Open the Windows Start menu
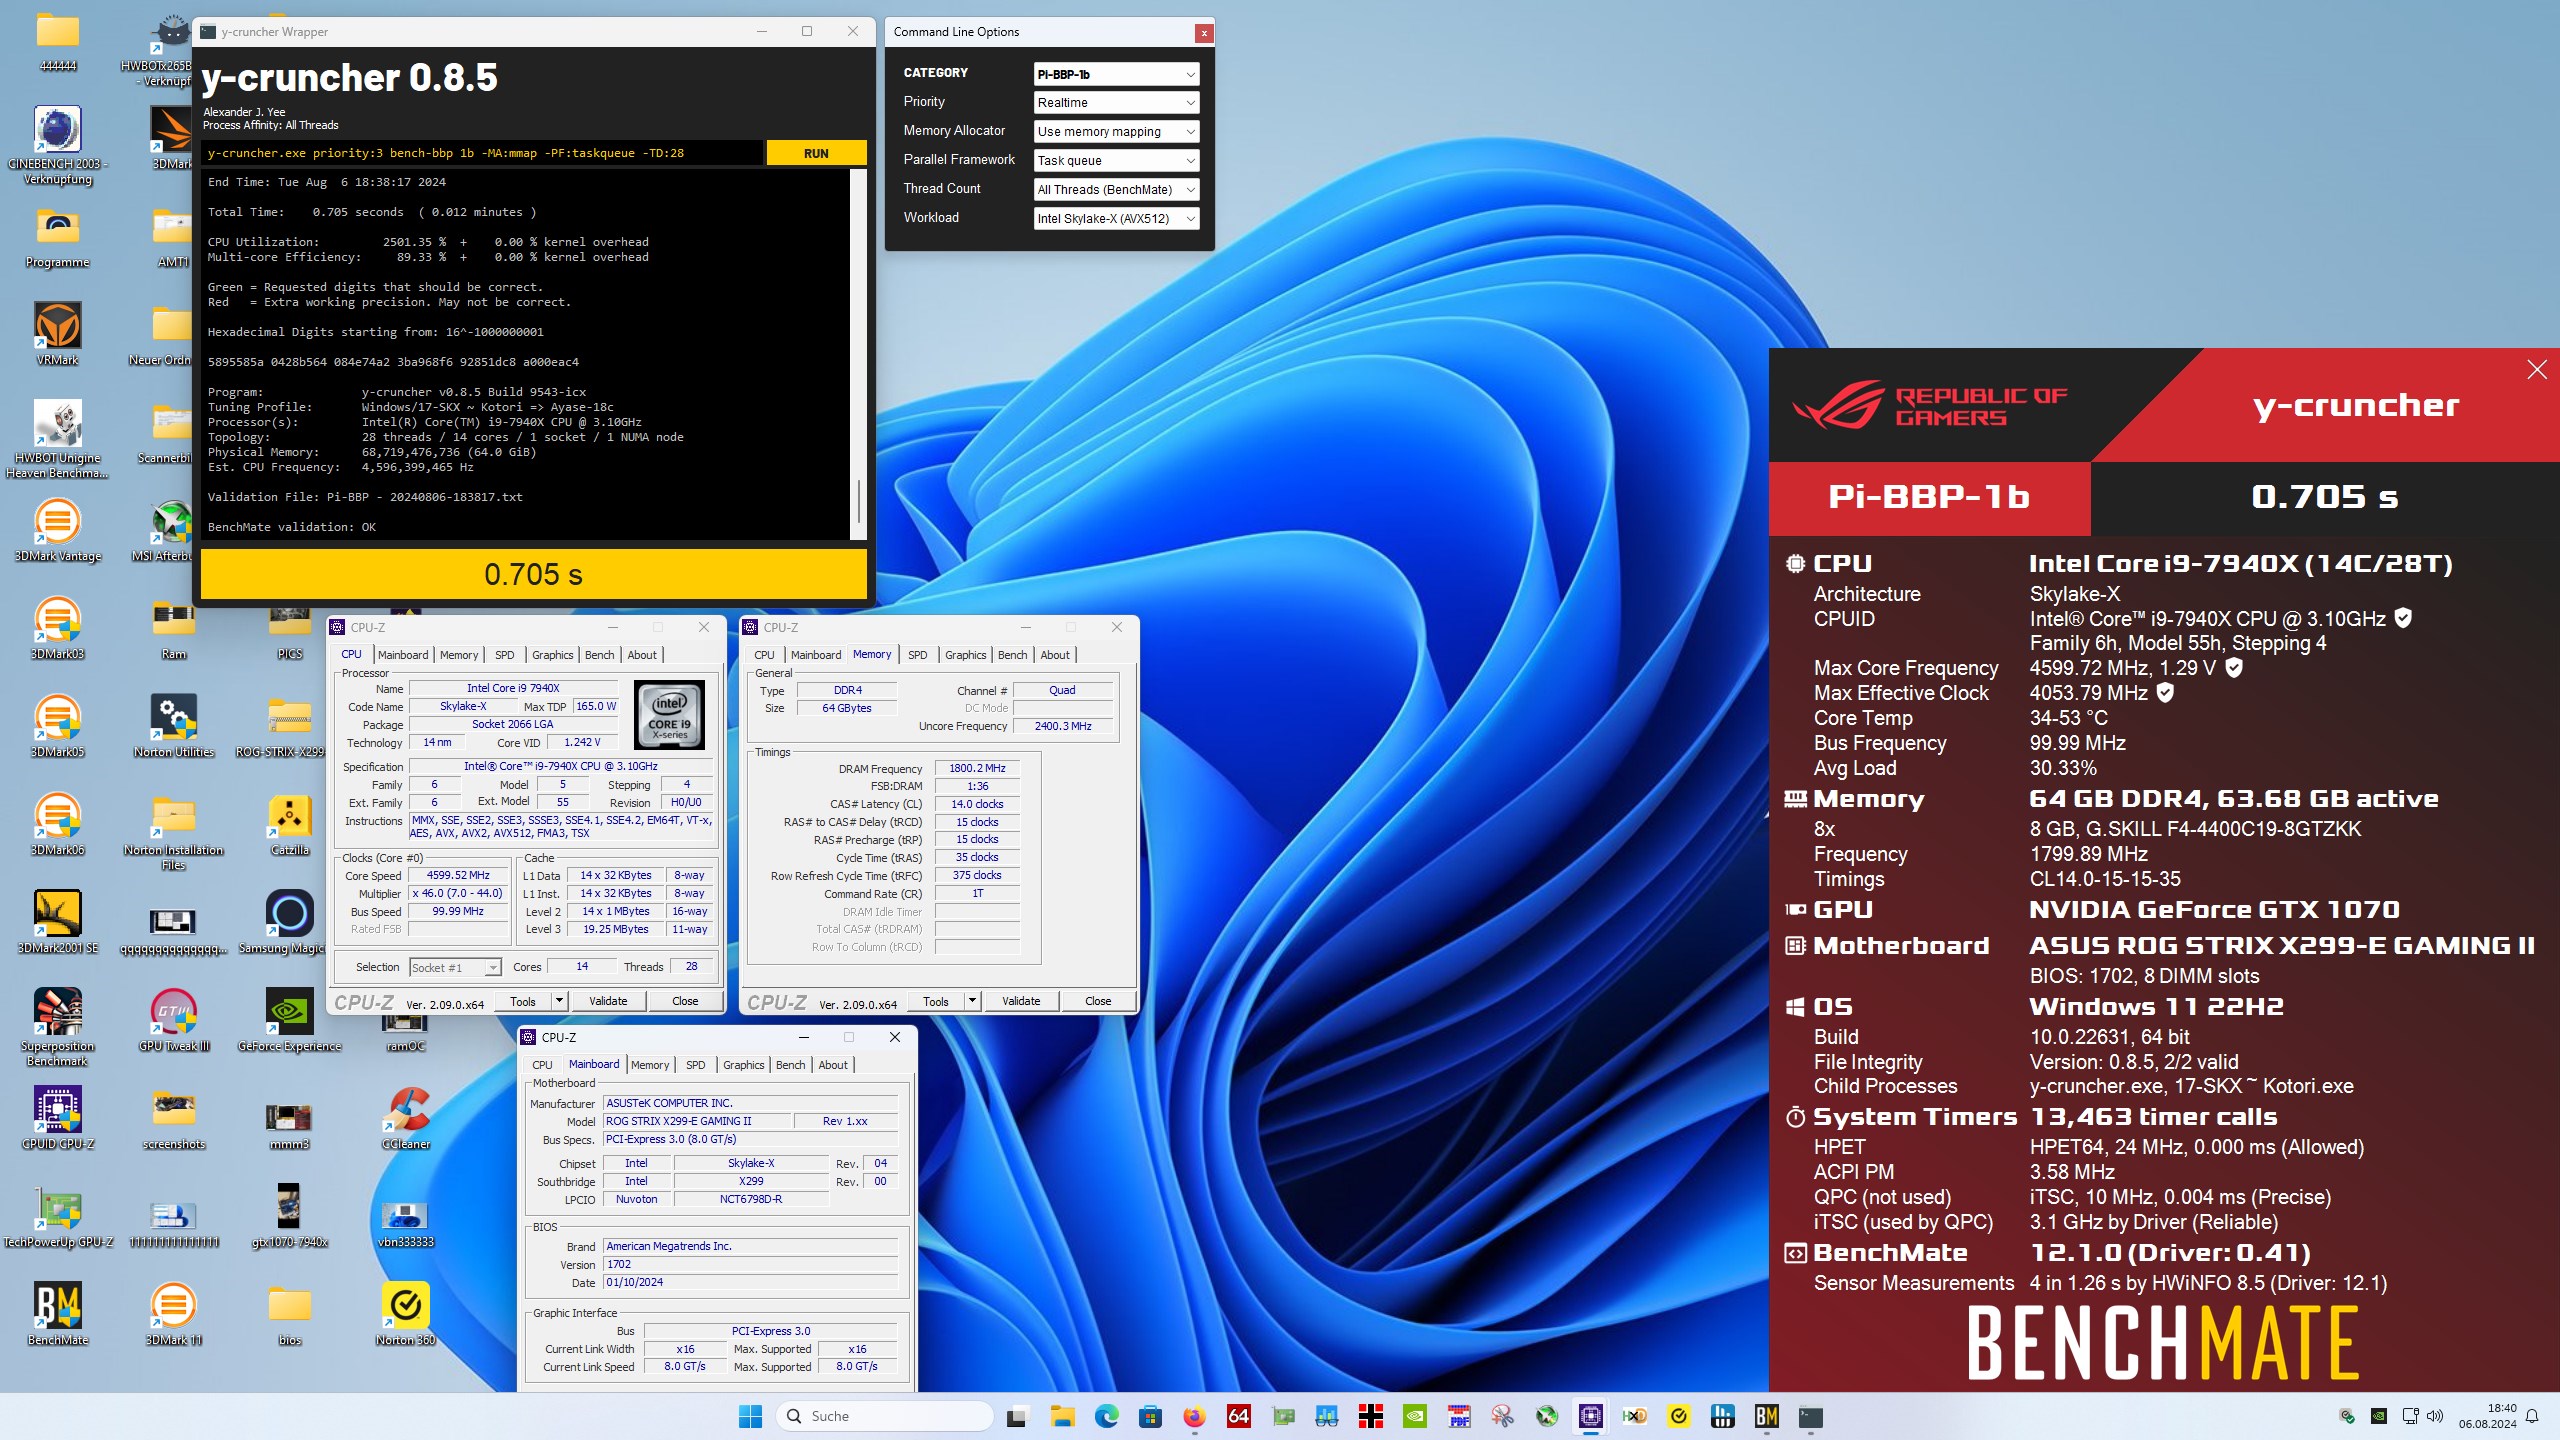Viewport: 2560px width, 1440px height. 750,1416
